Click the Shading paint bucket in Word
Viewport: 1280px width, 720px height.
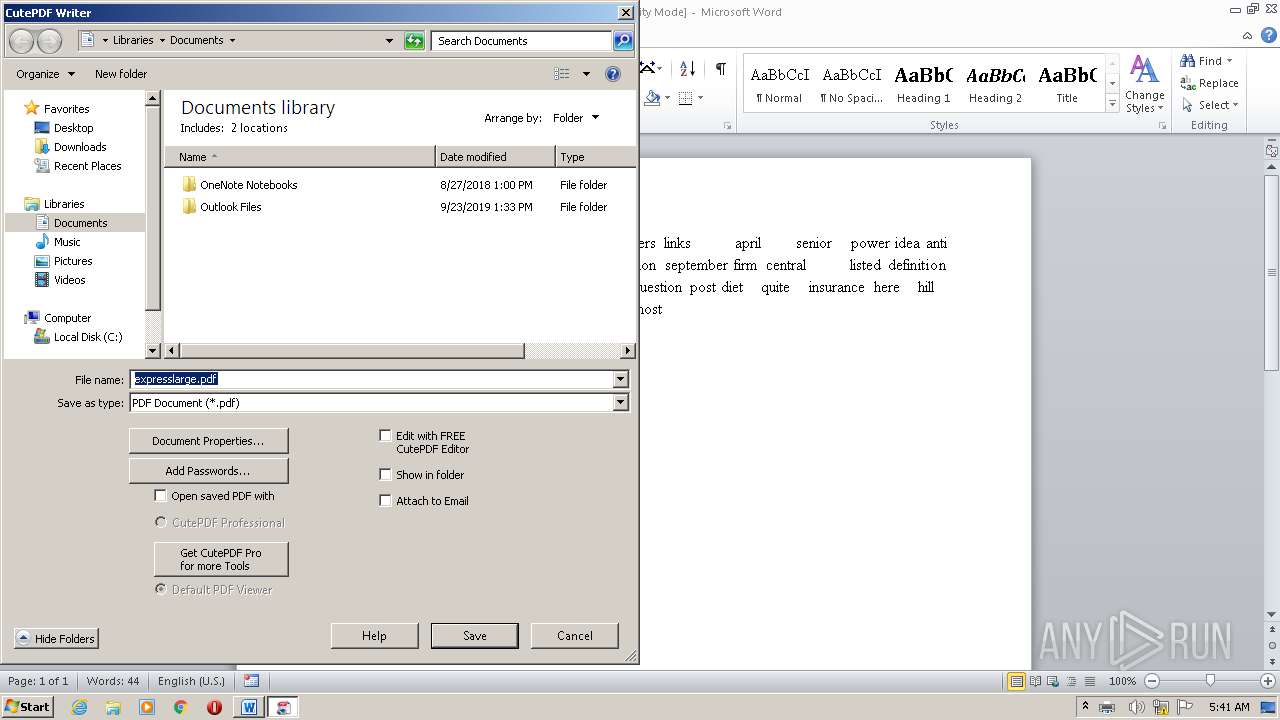652,97
